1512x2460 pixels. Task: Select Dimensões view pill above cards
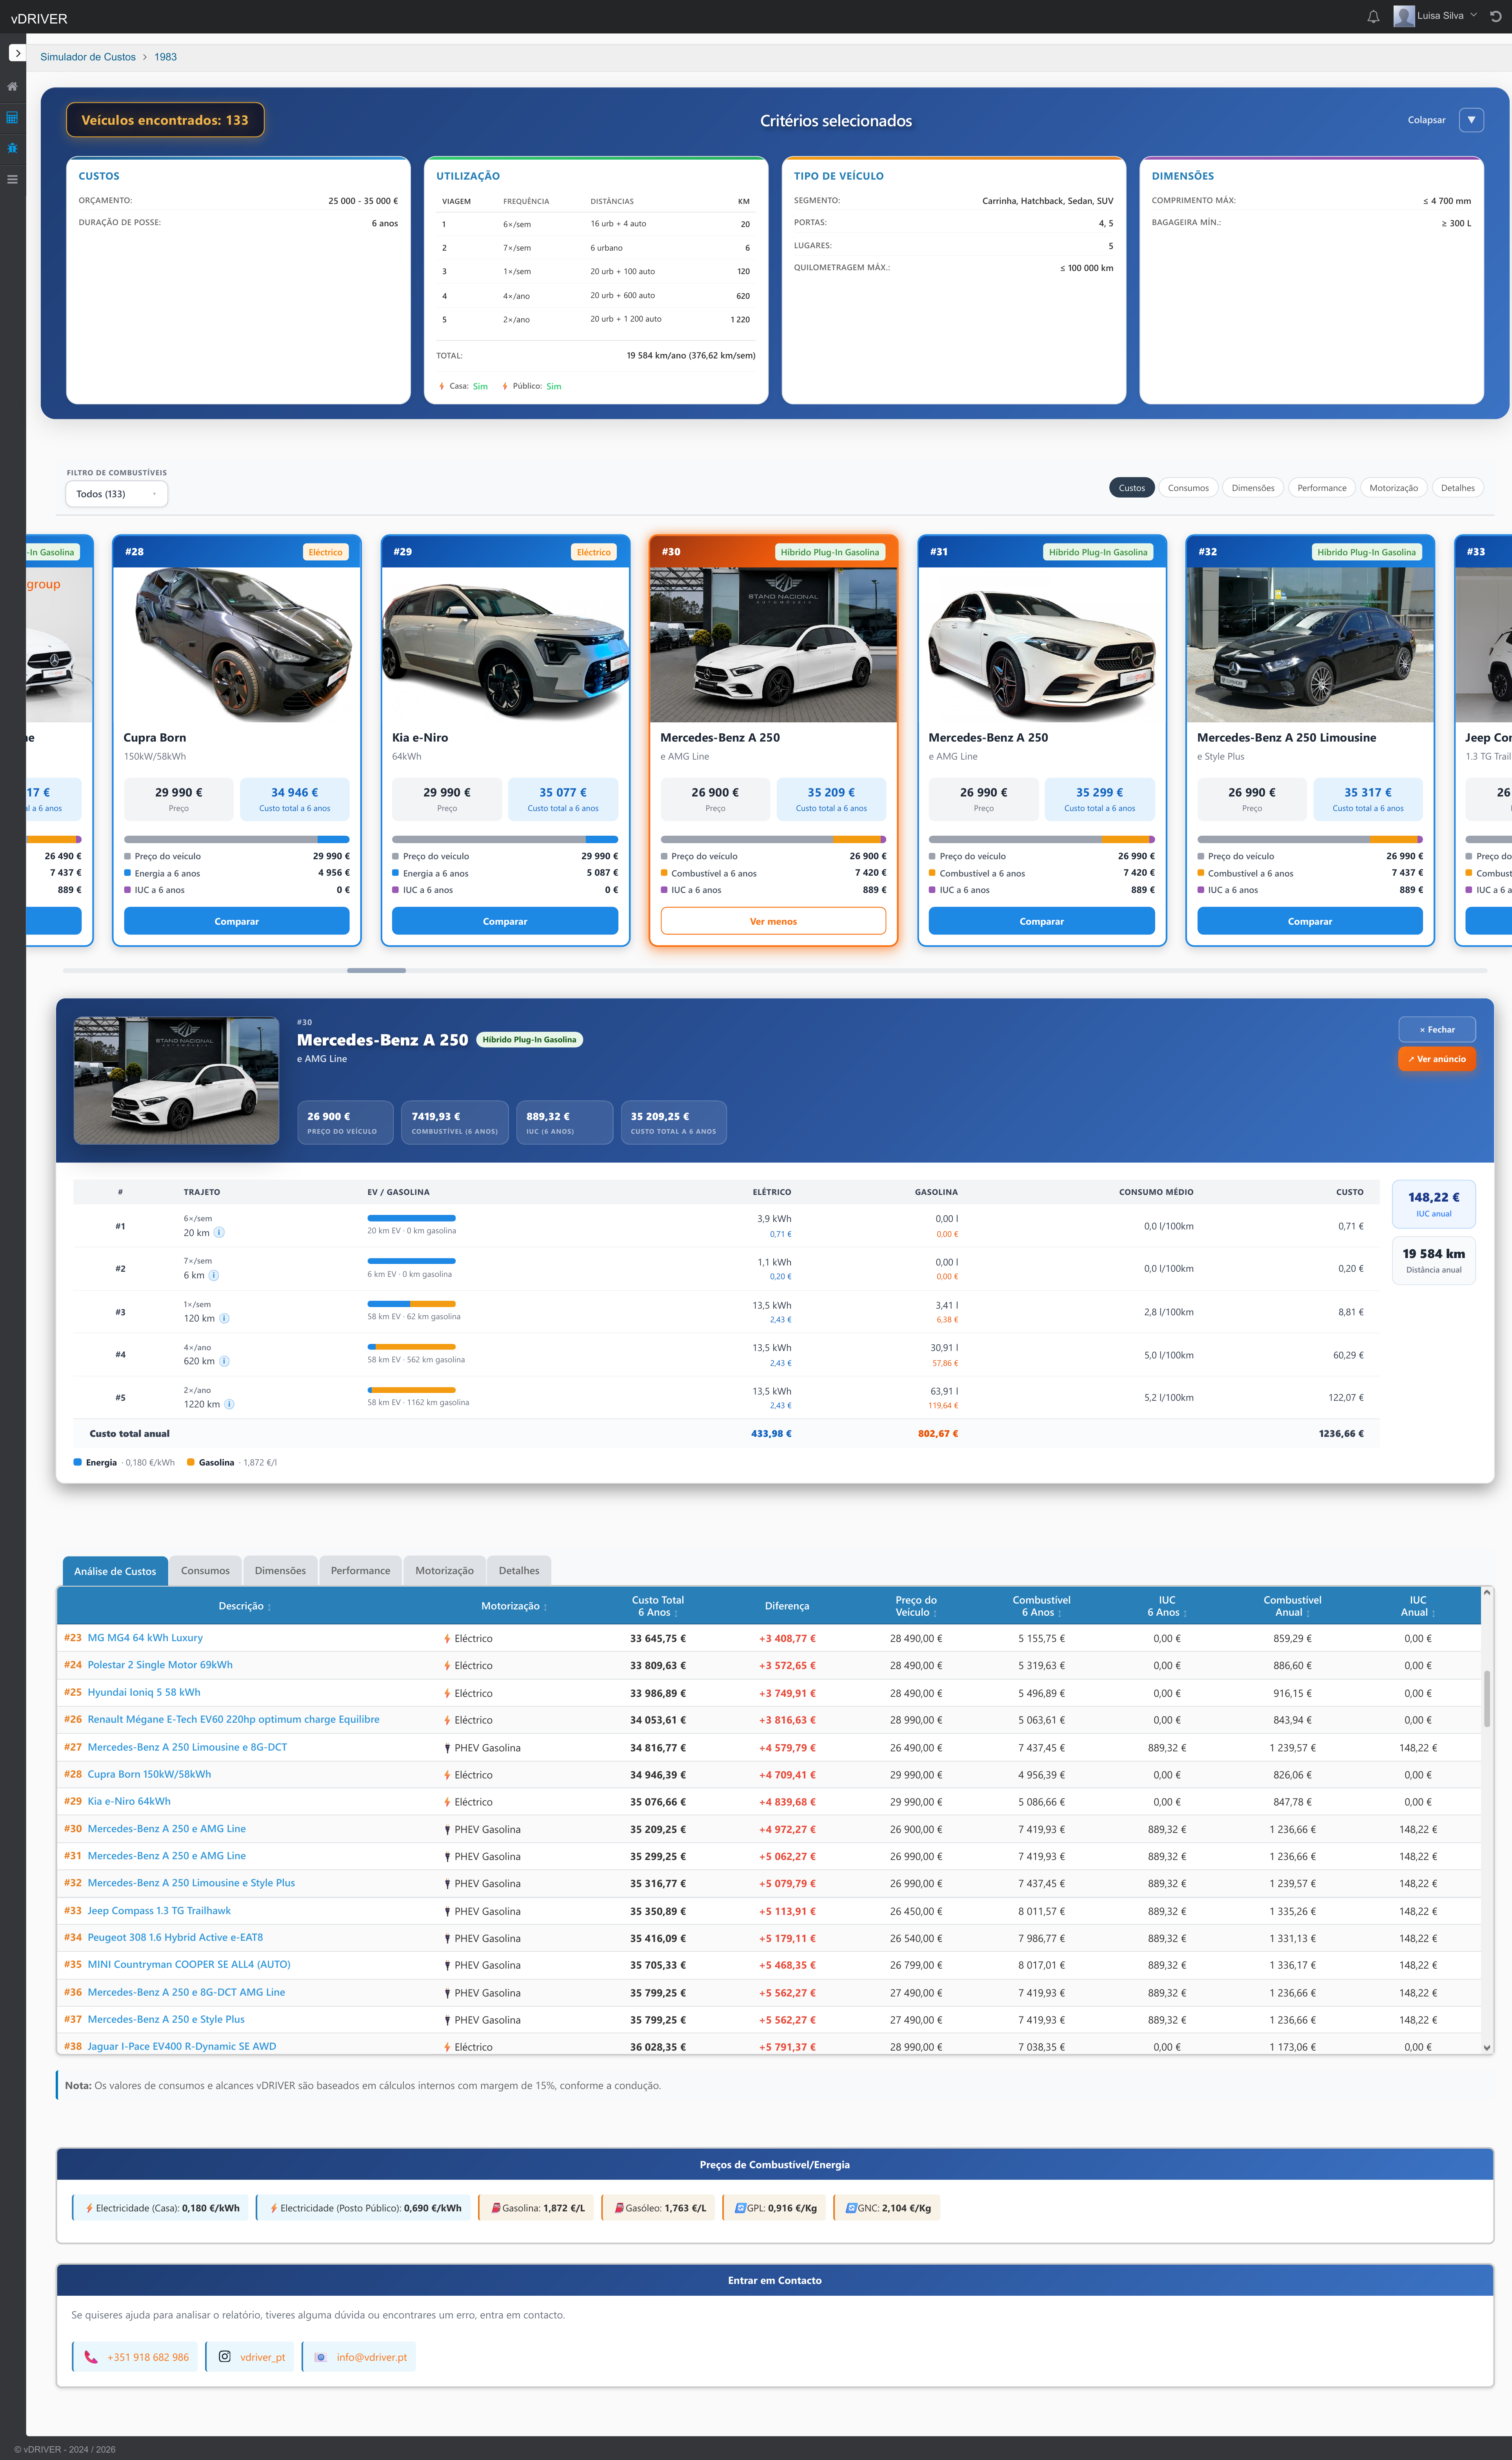[x=1253, y=488]
